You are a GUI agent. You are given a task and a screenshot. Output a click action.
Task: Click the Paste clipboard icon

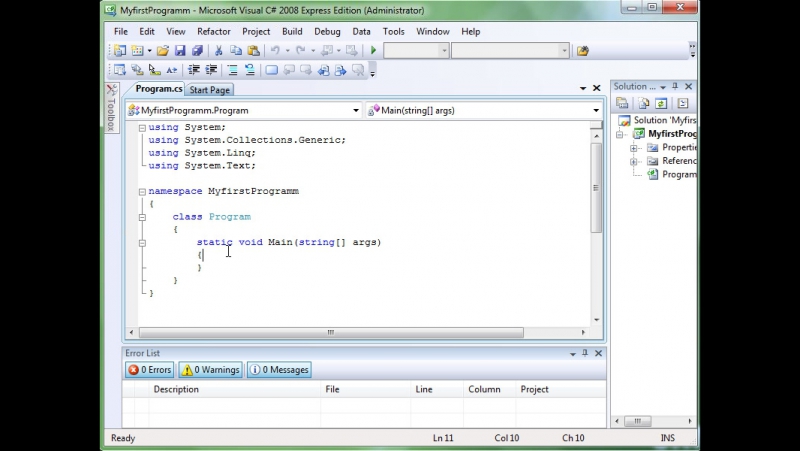(x=253, y=51)
